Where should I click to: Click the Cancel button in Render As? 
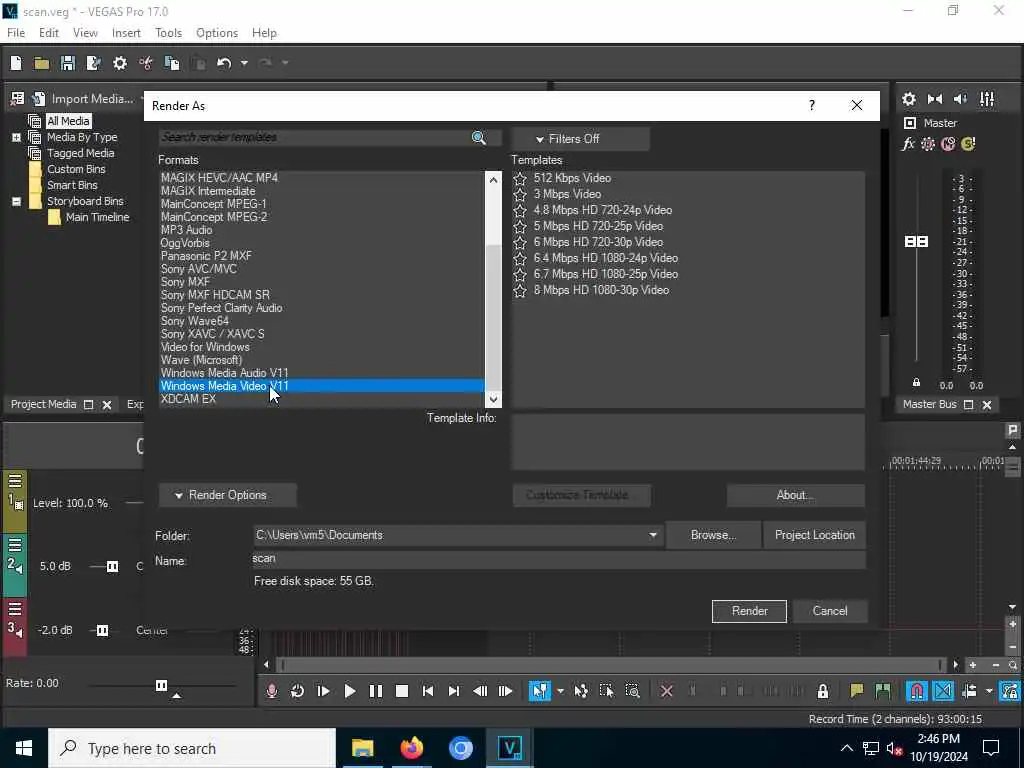[830, 611]
